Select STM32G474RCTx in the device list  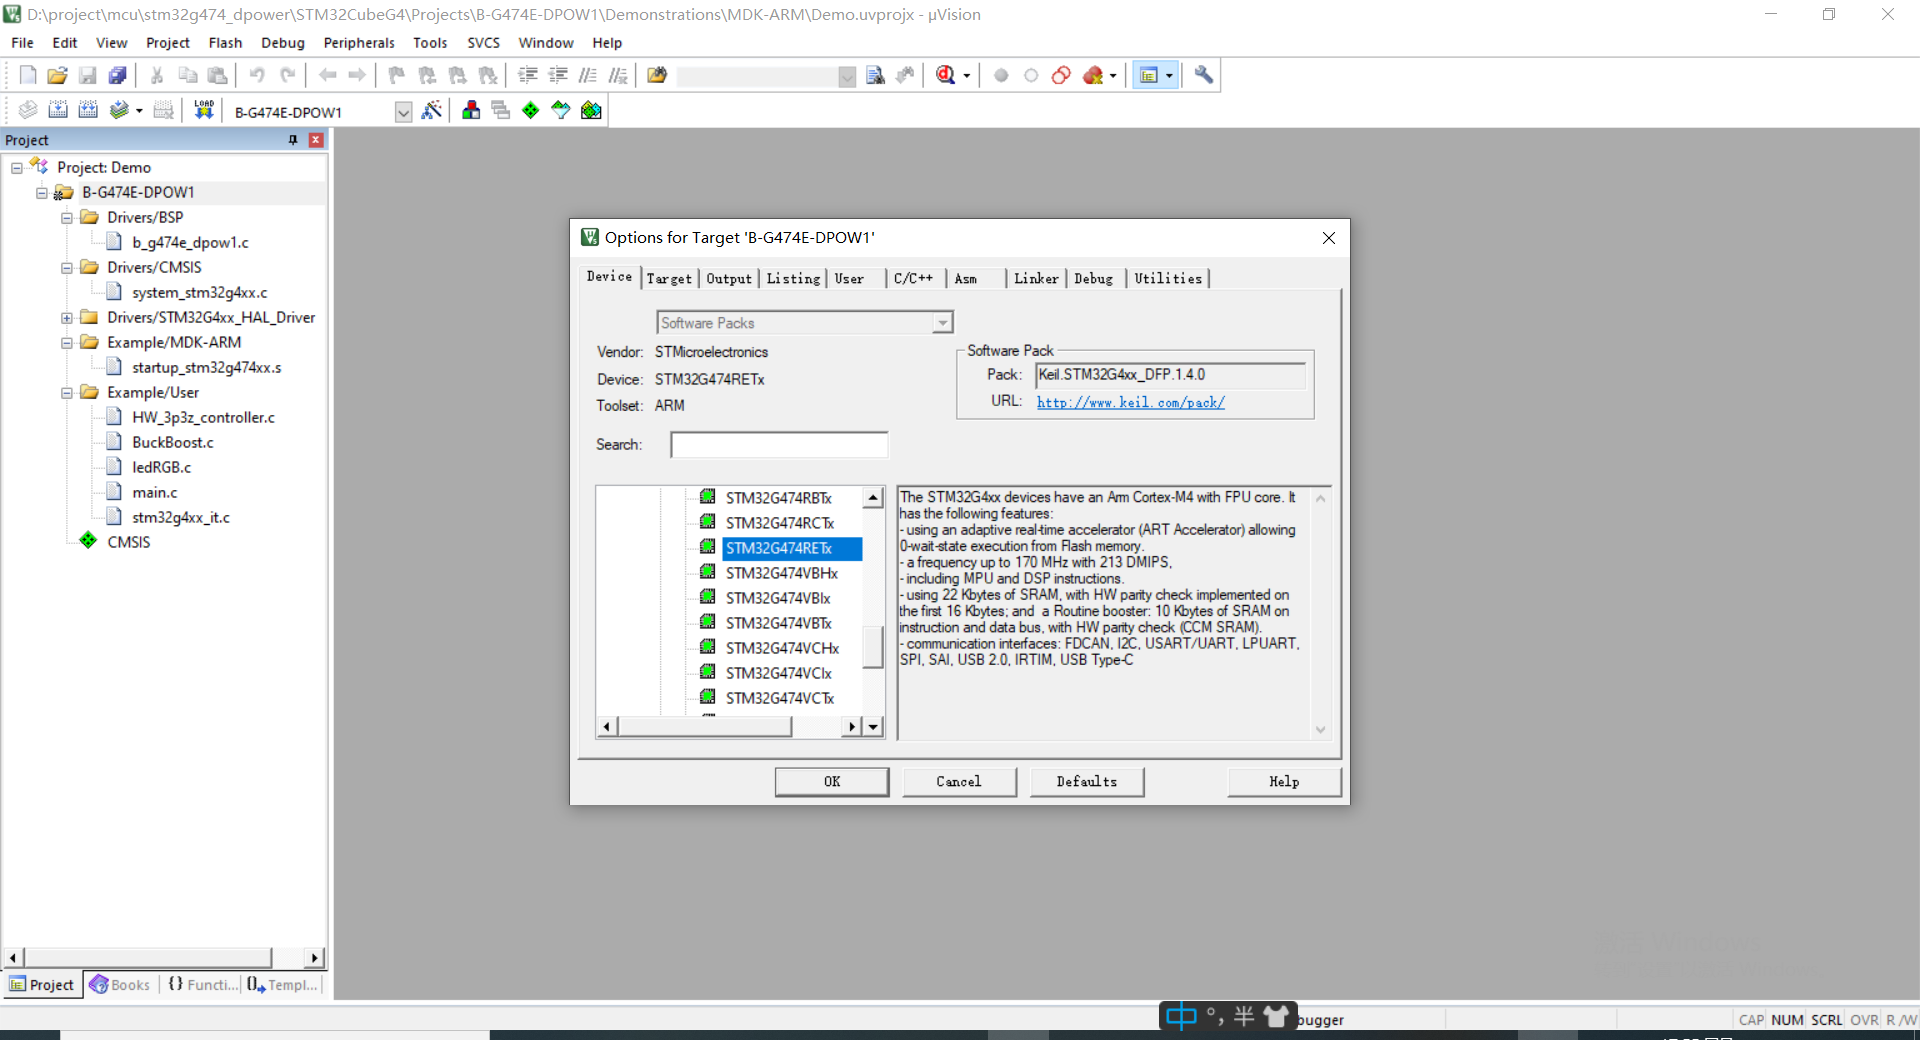[780, 523]
